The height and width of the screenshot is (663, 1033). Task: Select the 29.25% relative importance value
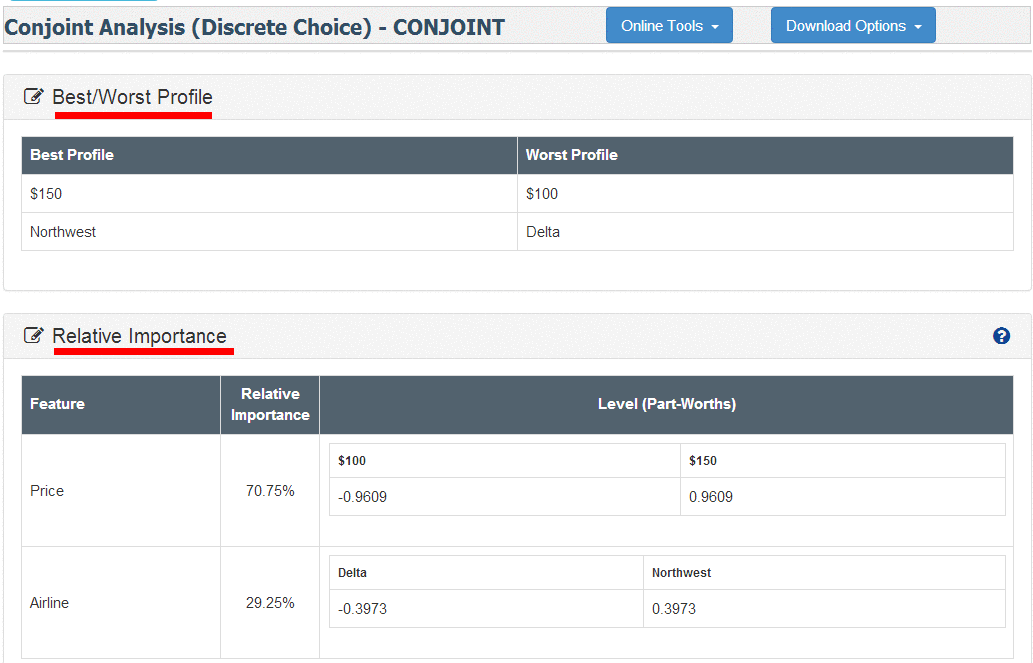tap(270, 603)
